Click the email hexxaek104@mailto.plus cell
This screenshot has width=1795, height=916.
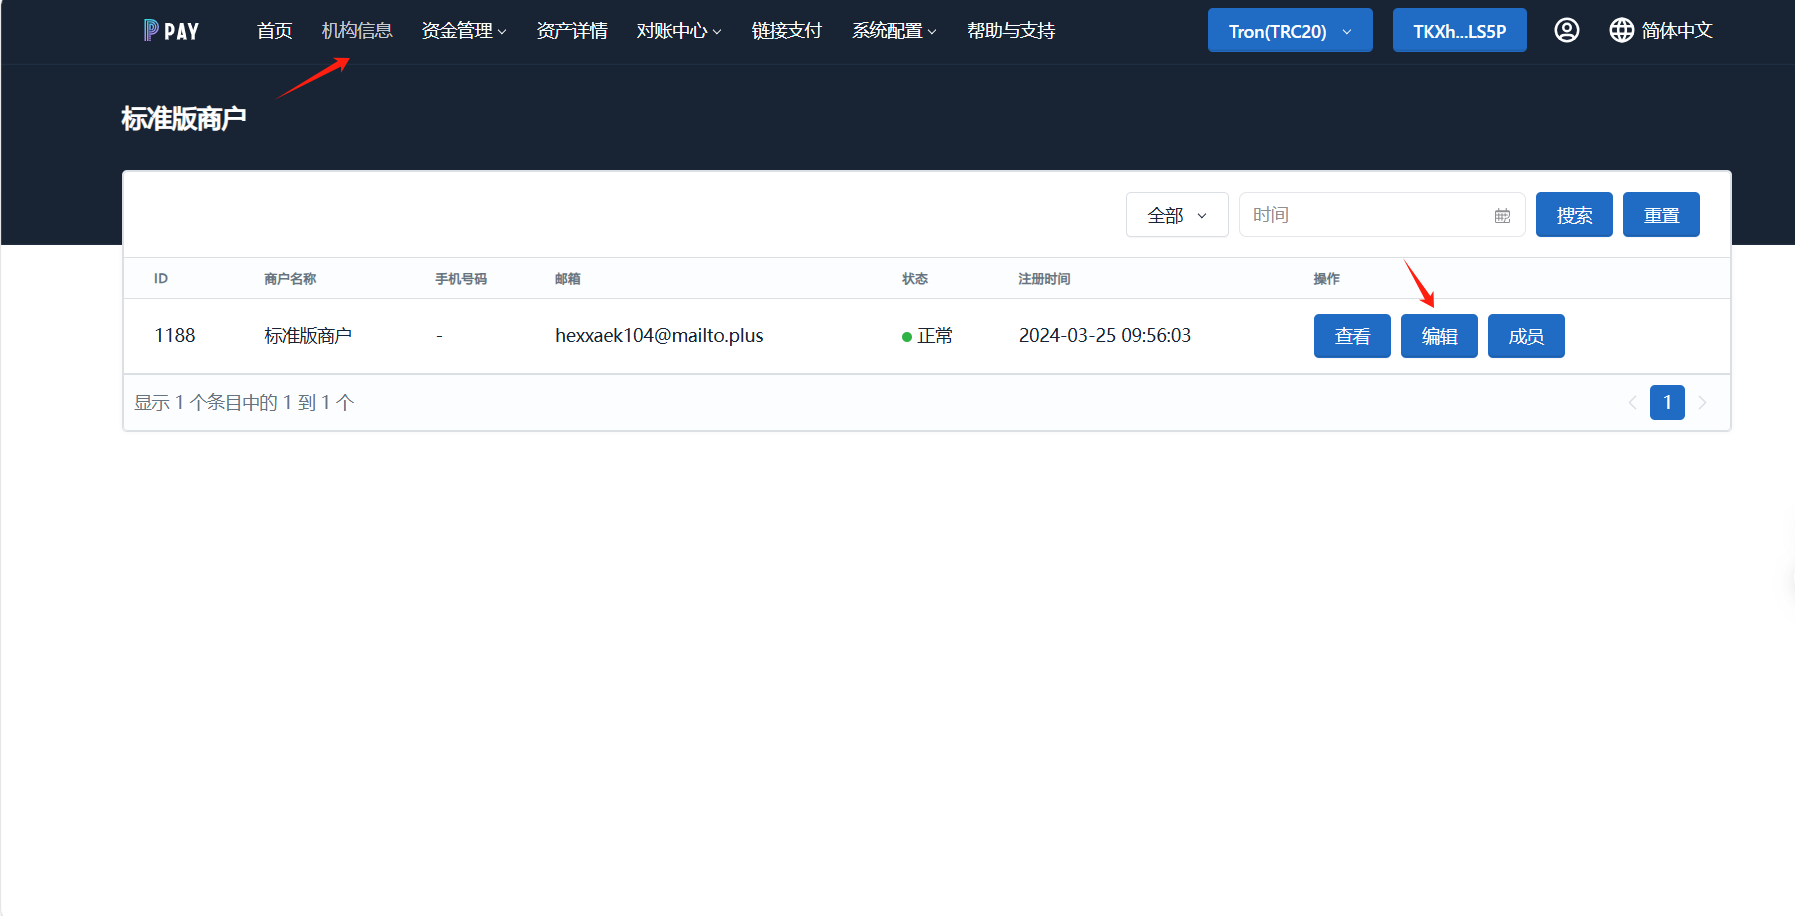coord(659,336)
